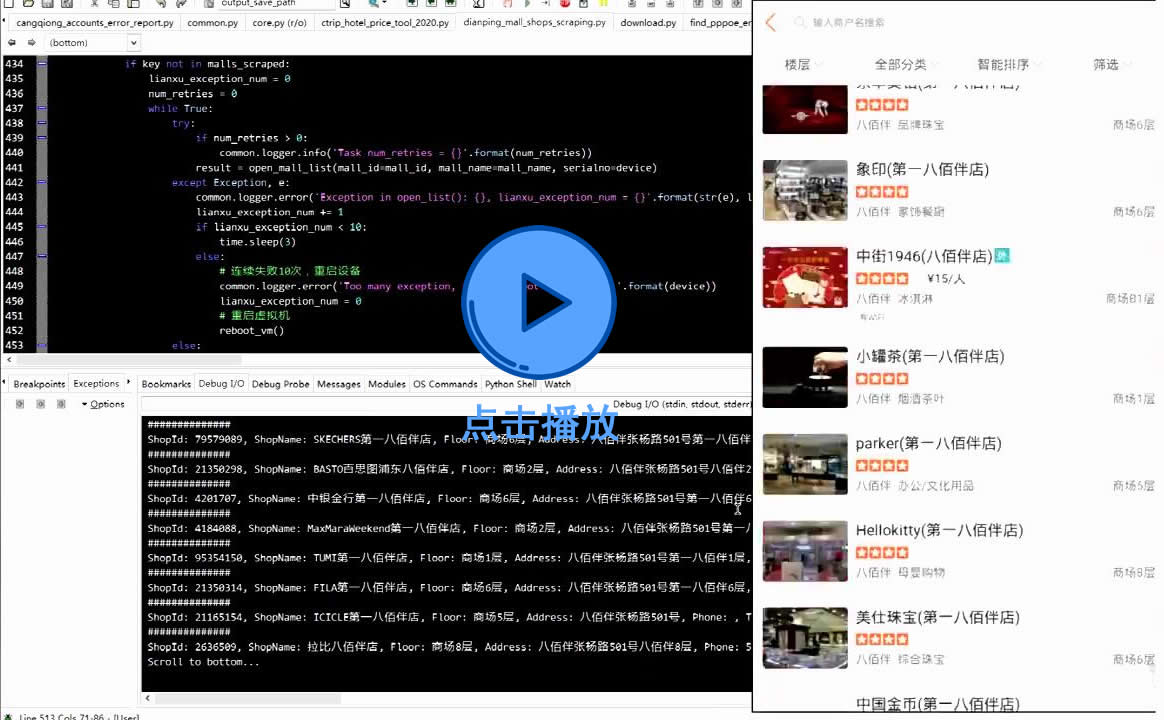The height and width of the screenshot is (720, 1164).
Task: Tap shop name Hellokitty(第一八佰伴店)
Action: [x=939, y=530]
